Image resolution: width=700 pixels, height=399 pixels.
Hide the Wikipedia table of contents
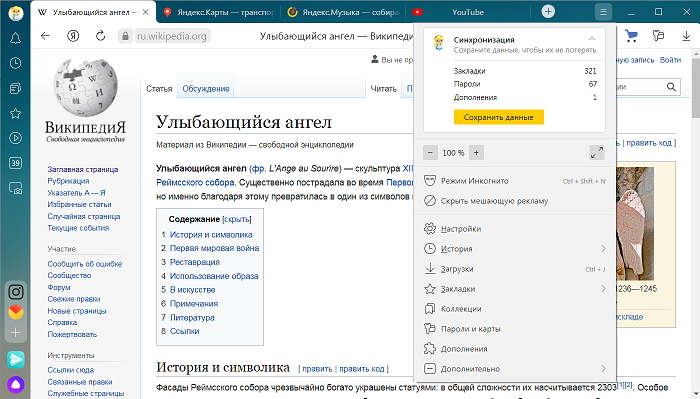pos(237,219)
